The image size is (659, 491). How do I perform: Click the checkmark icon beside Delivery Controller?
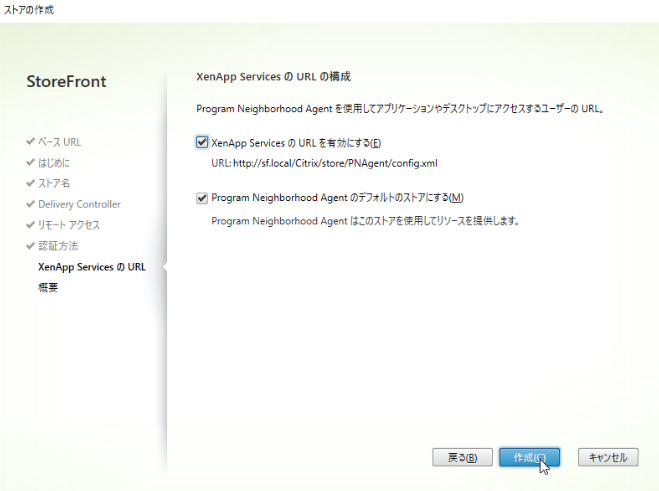tap(30, 204)
